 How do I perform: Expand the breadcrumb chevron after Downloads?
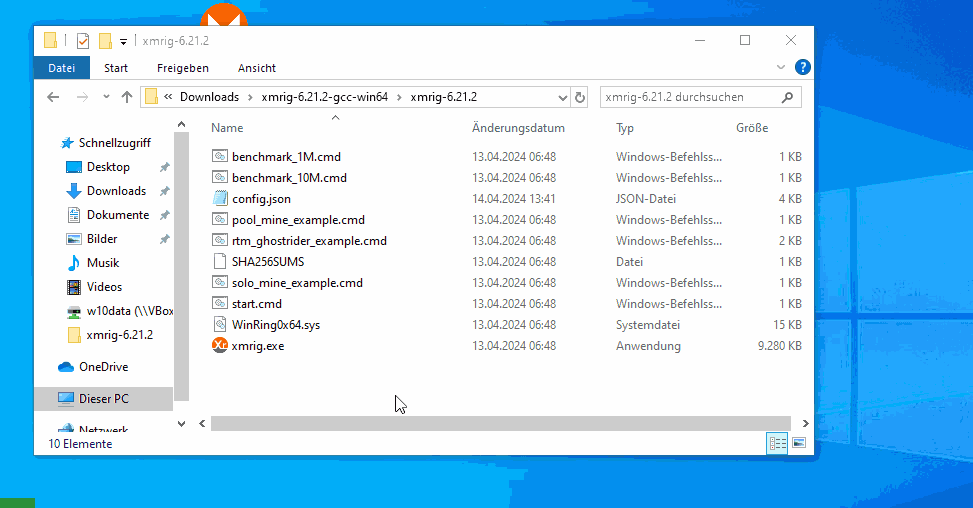(x=250, y=97)
